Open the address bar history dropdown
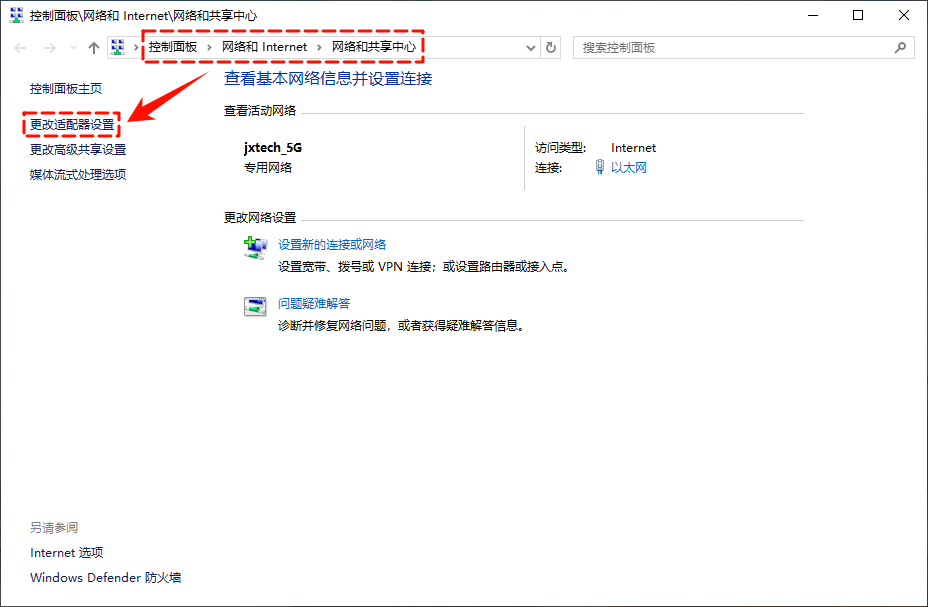This screenshot has width=928, height=607. (530, 47)
